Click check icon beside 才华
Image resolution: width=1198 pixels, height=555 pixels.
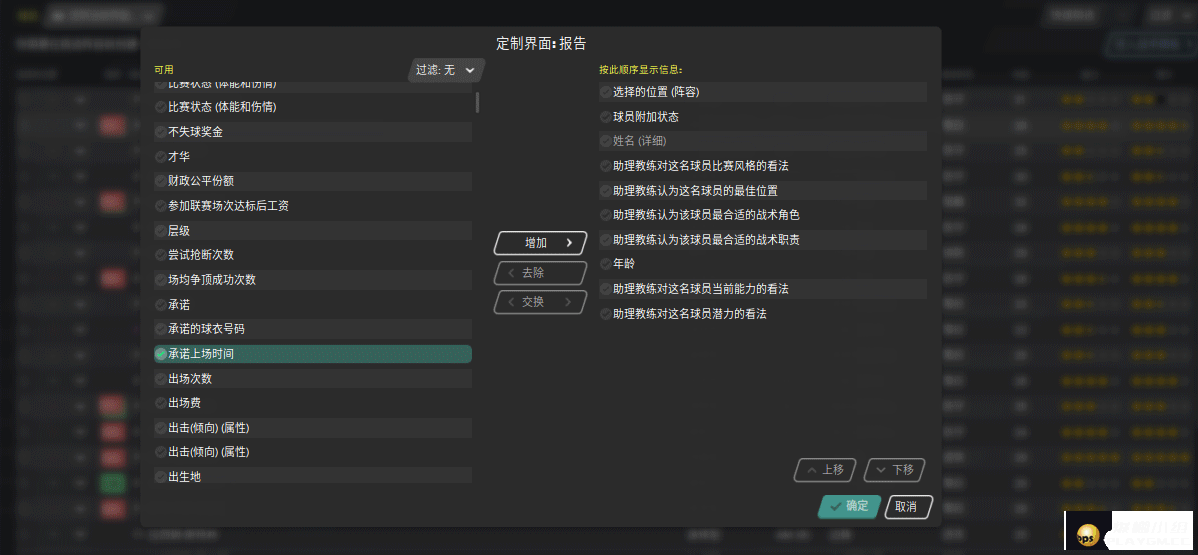(x=160, y=157)
